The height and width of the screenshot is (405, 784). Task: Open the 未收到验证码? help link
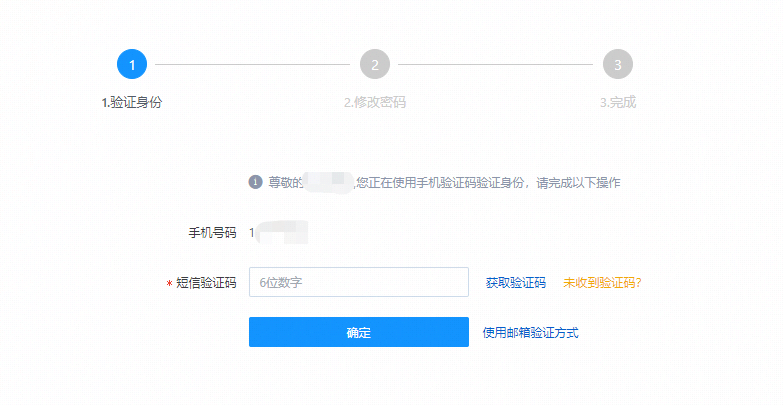click(x=602, y=282)
